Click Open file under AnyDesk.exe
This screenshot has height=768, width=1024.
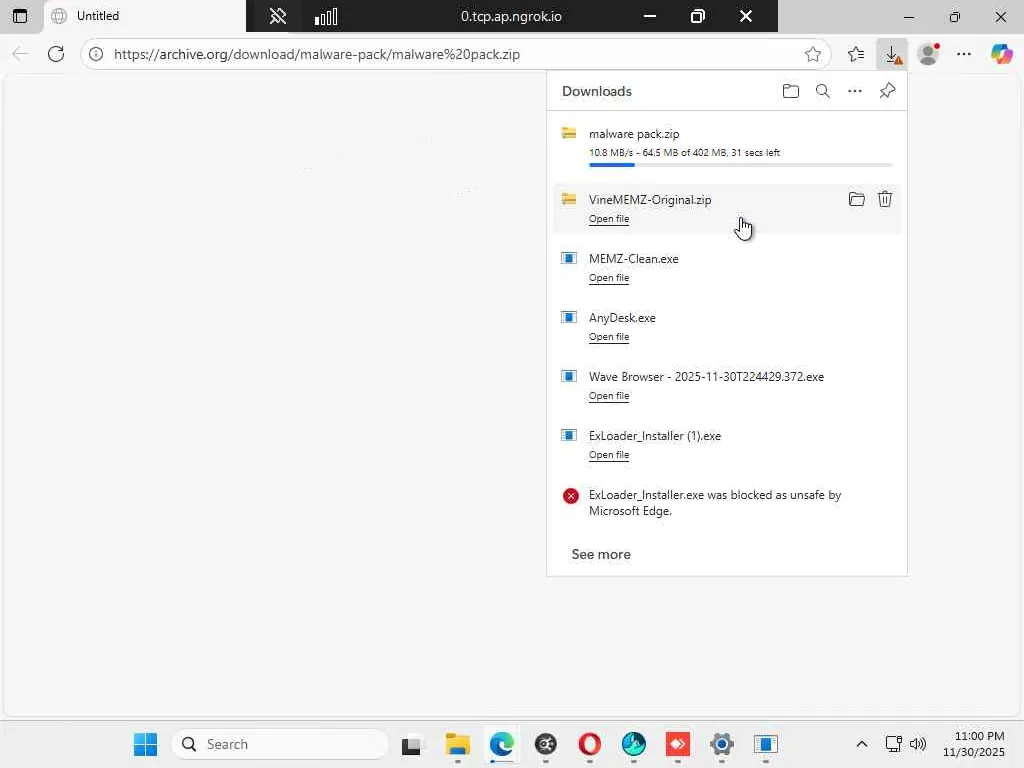pos(609,336)
